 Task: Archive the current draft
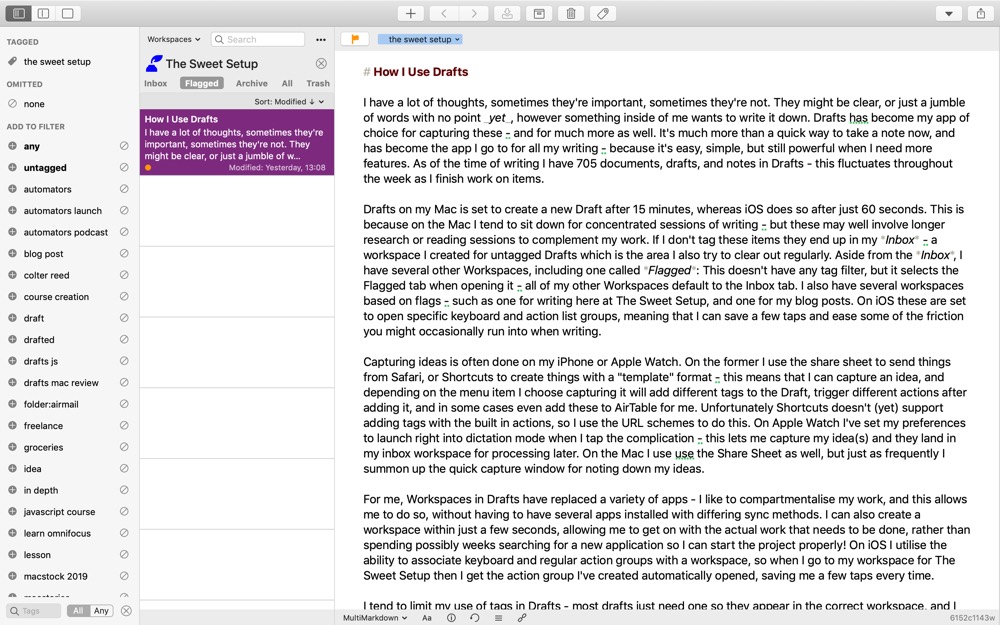[539, 13]
